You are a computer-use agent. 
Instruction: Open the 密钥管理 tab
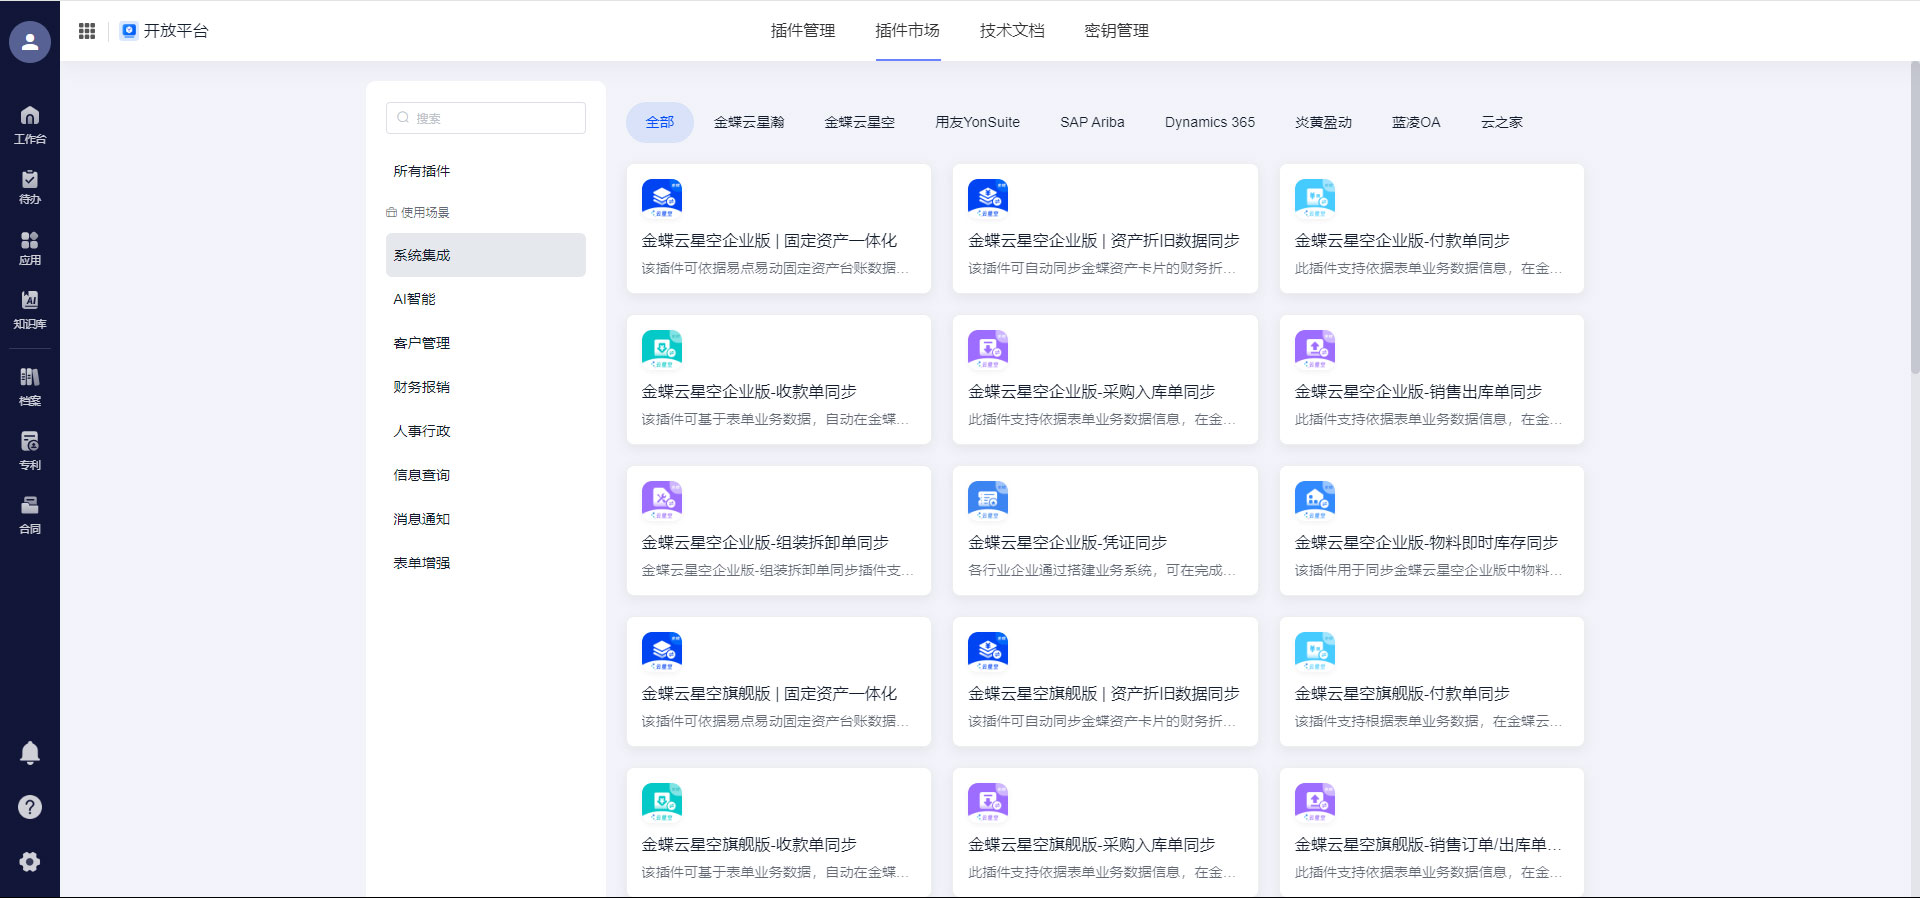tap(1116, 31)
